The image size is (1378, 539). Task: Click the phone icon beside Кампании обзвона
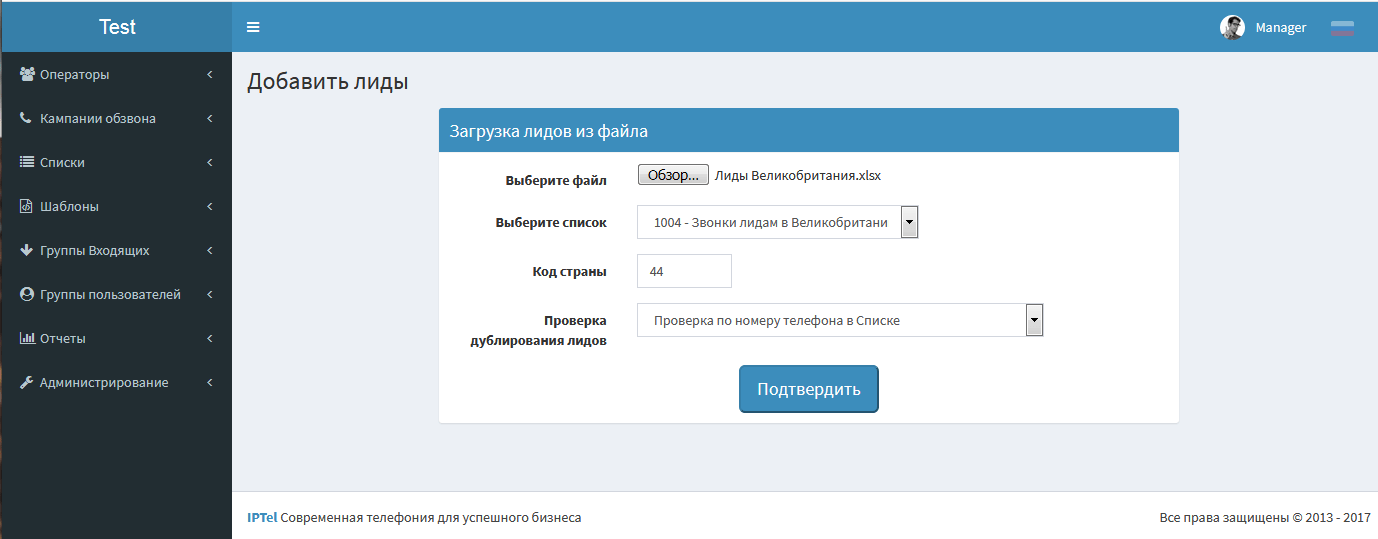point(26,118)
